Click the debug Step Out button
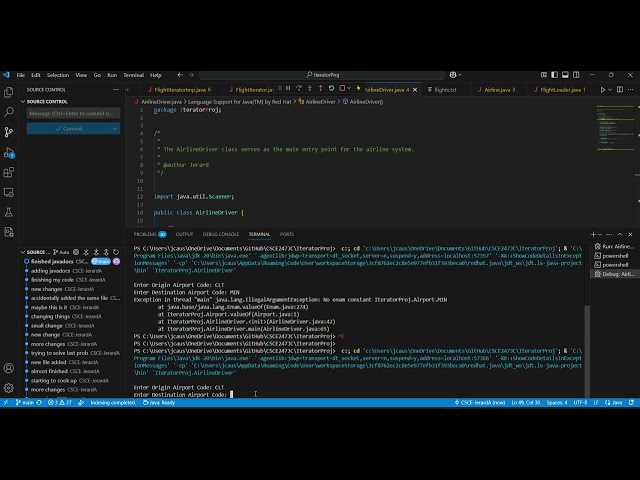640x480 pixels. tap(320, 88)
